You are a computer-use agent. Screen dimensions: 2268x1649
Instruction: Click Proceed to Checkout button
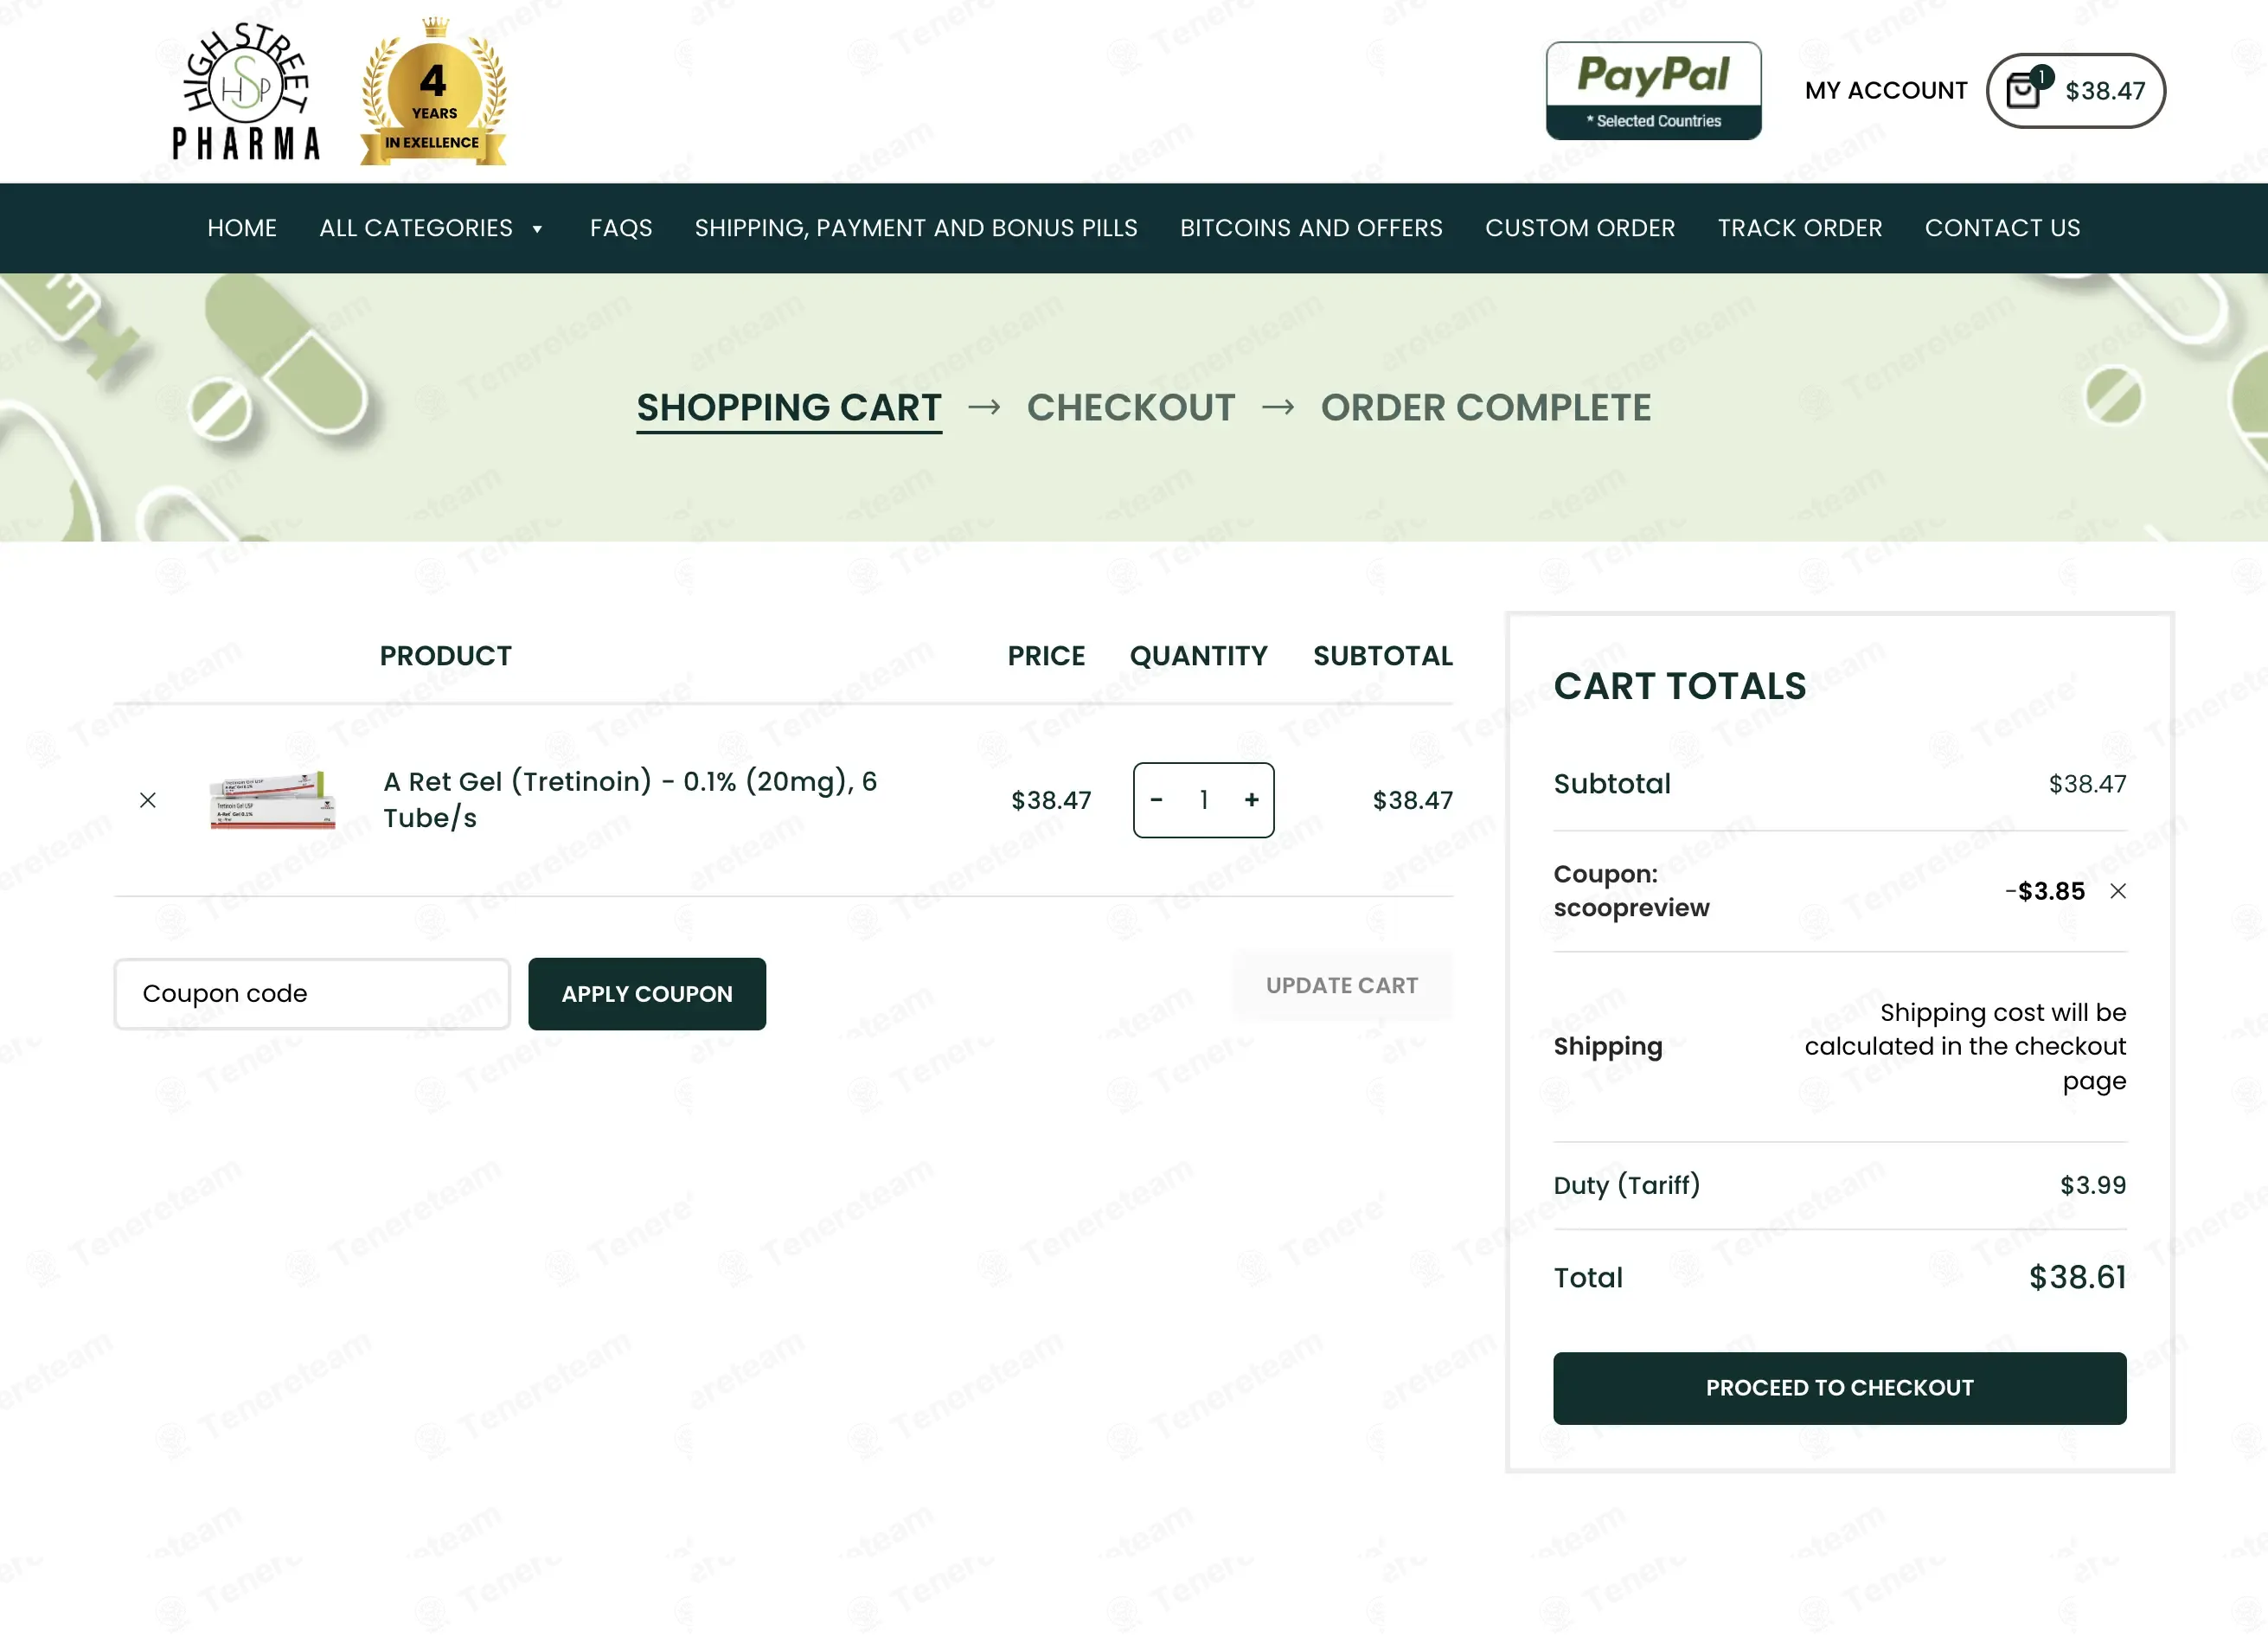1838,1388
